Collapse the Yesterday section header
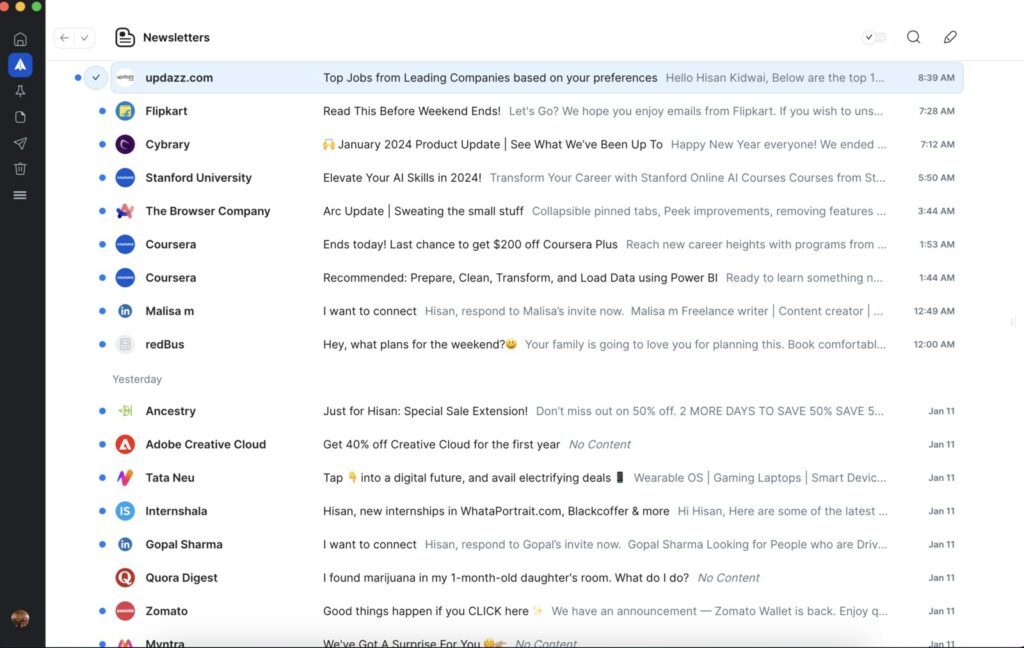Screen dimensions: 1024x648 [x=136, y=379]
